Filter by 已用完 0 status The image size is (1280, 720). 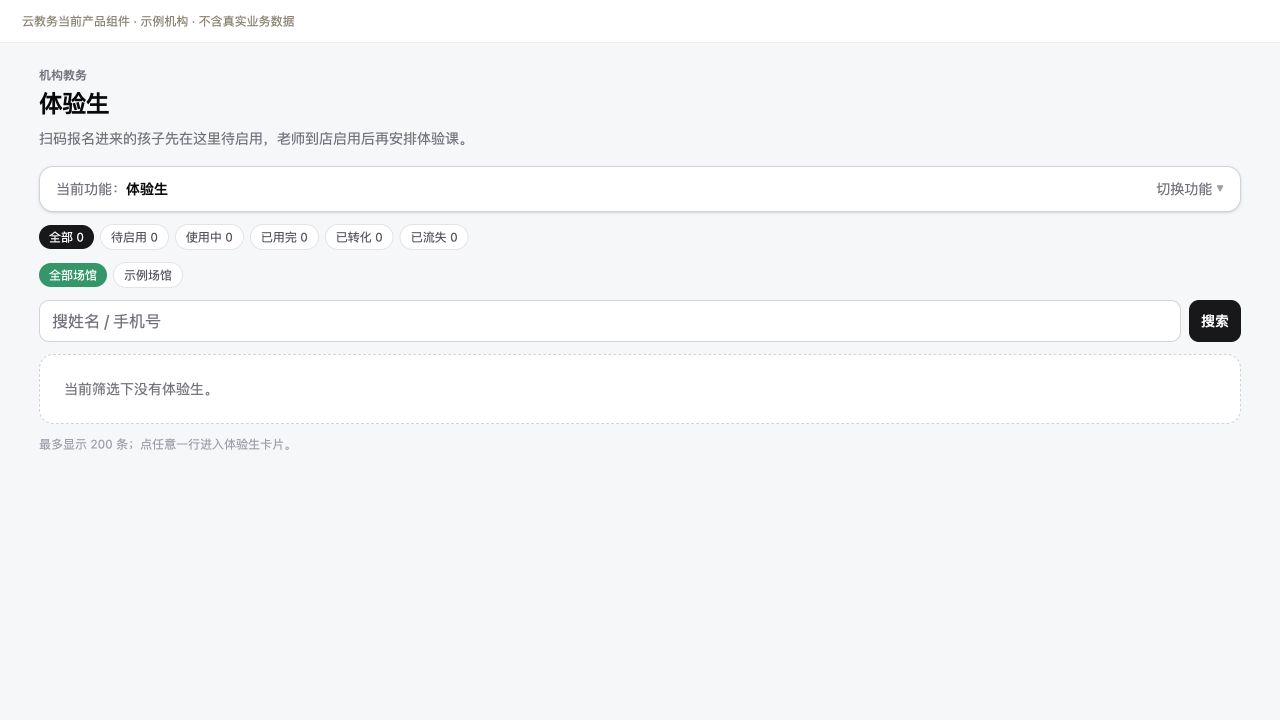pos(284,237)
